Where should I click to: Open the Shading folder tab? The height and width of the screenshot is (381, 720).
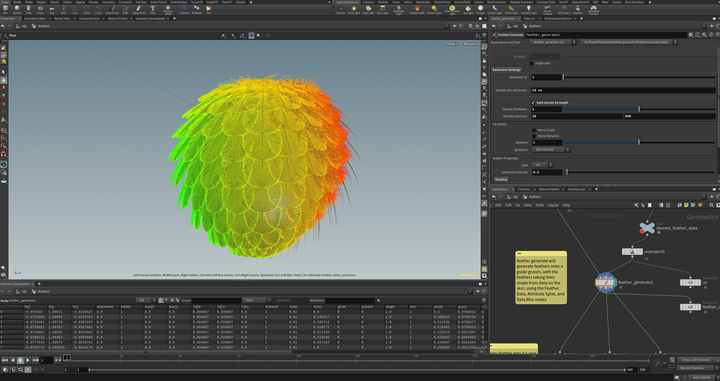pos(501,179)
